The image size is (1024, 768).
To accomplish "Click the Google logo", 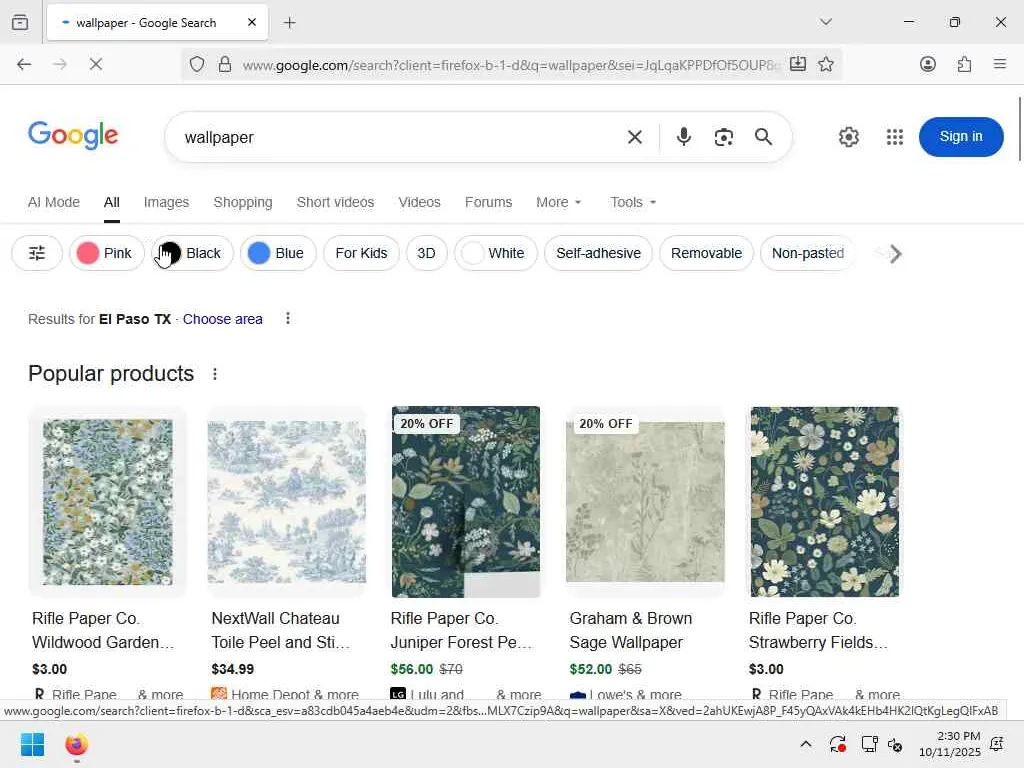I will tap(73, 135).
